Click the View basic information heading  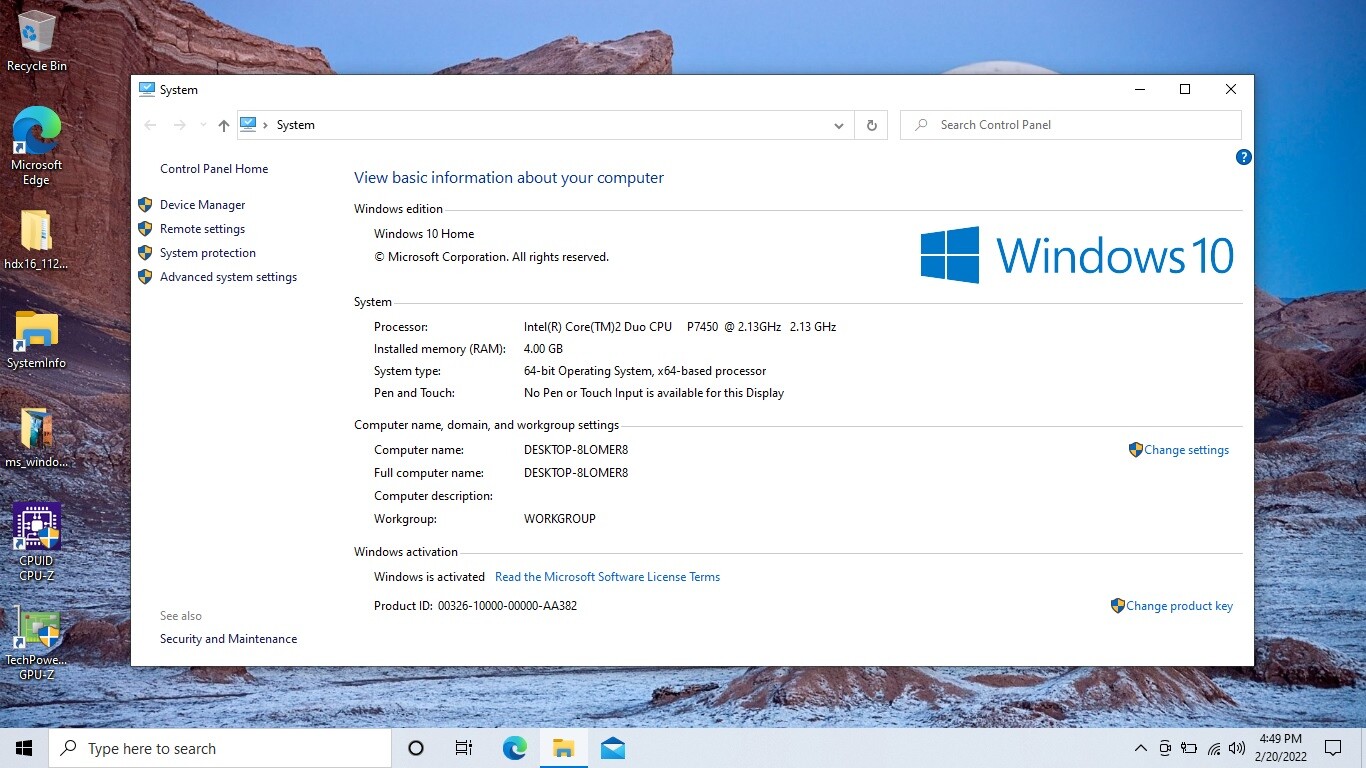tap(509, 178)
